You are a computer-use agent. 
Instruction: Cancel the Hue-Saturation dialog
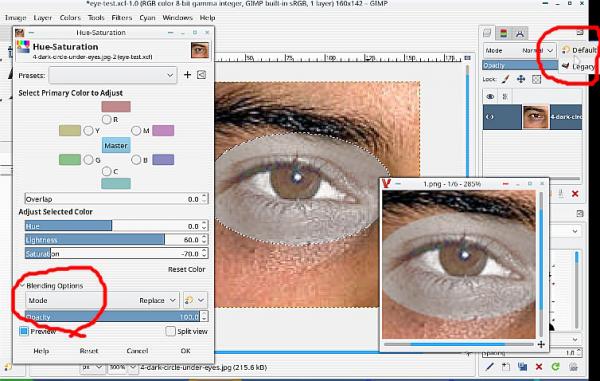[x=137, y=351]
